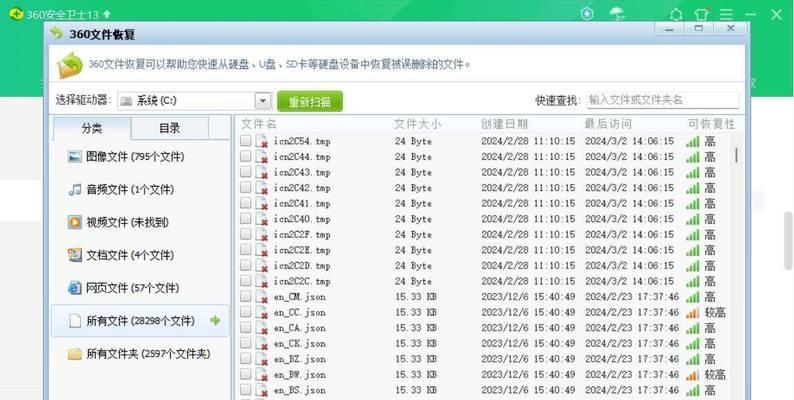Click the image files category icon
This screenshot has height=400, width=794.
(x=74, y=156)
